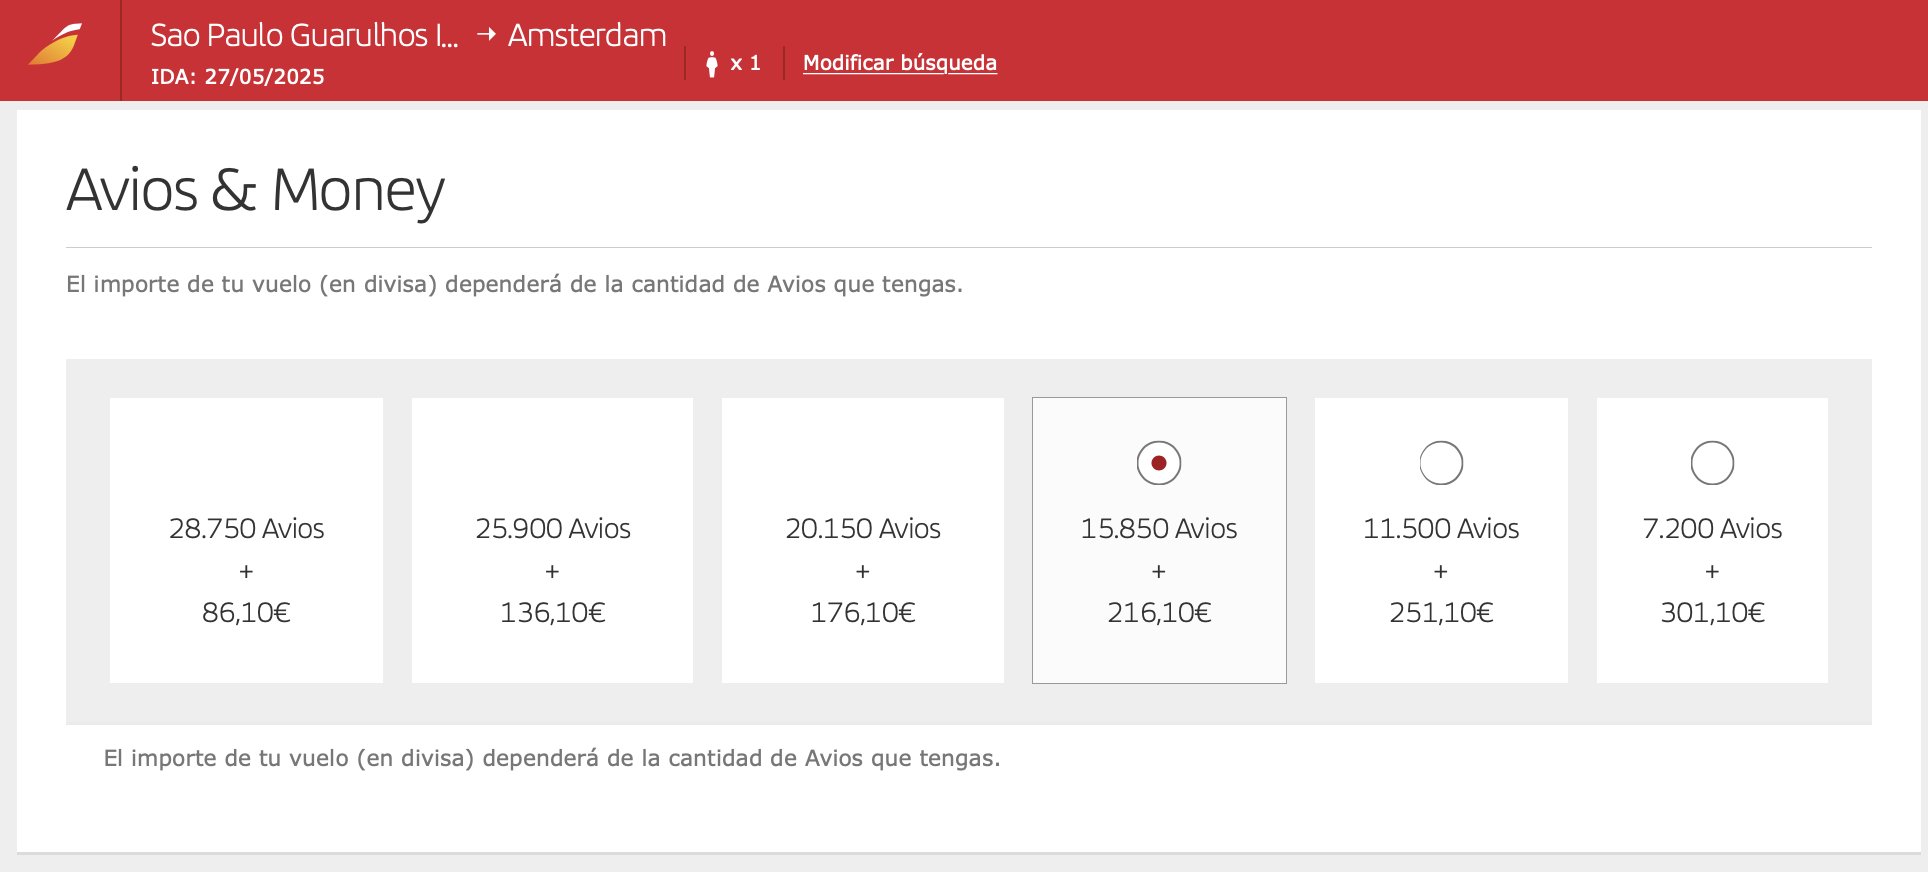Click the Amsterdam destination text

(587, 36)
